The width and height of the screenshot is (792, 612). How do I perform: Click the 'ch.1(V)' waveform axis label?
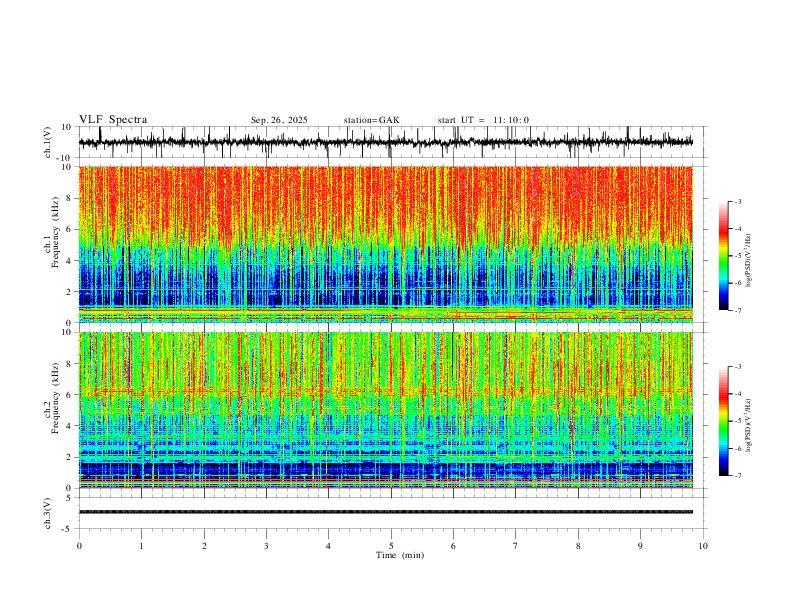[48, 142]
